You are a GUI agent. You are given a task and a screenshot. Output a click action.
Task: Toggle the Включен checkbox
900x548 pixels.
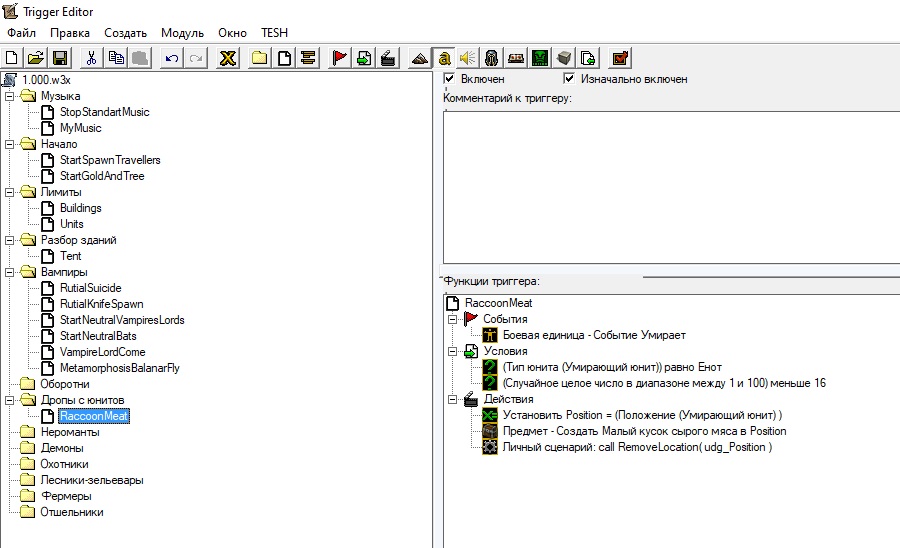tap(449, 79)
